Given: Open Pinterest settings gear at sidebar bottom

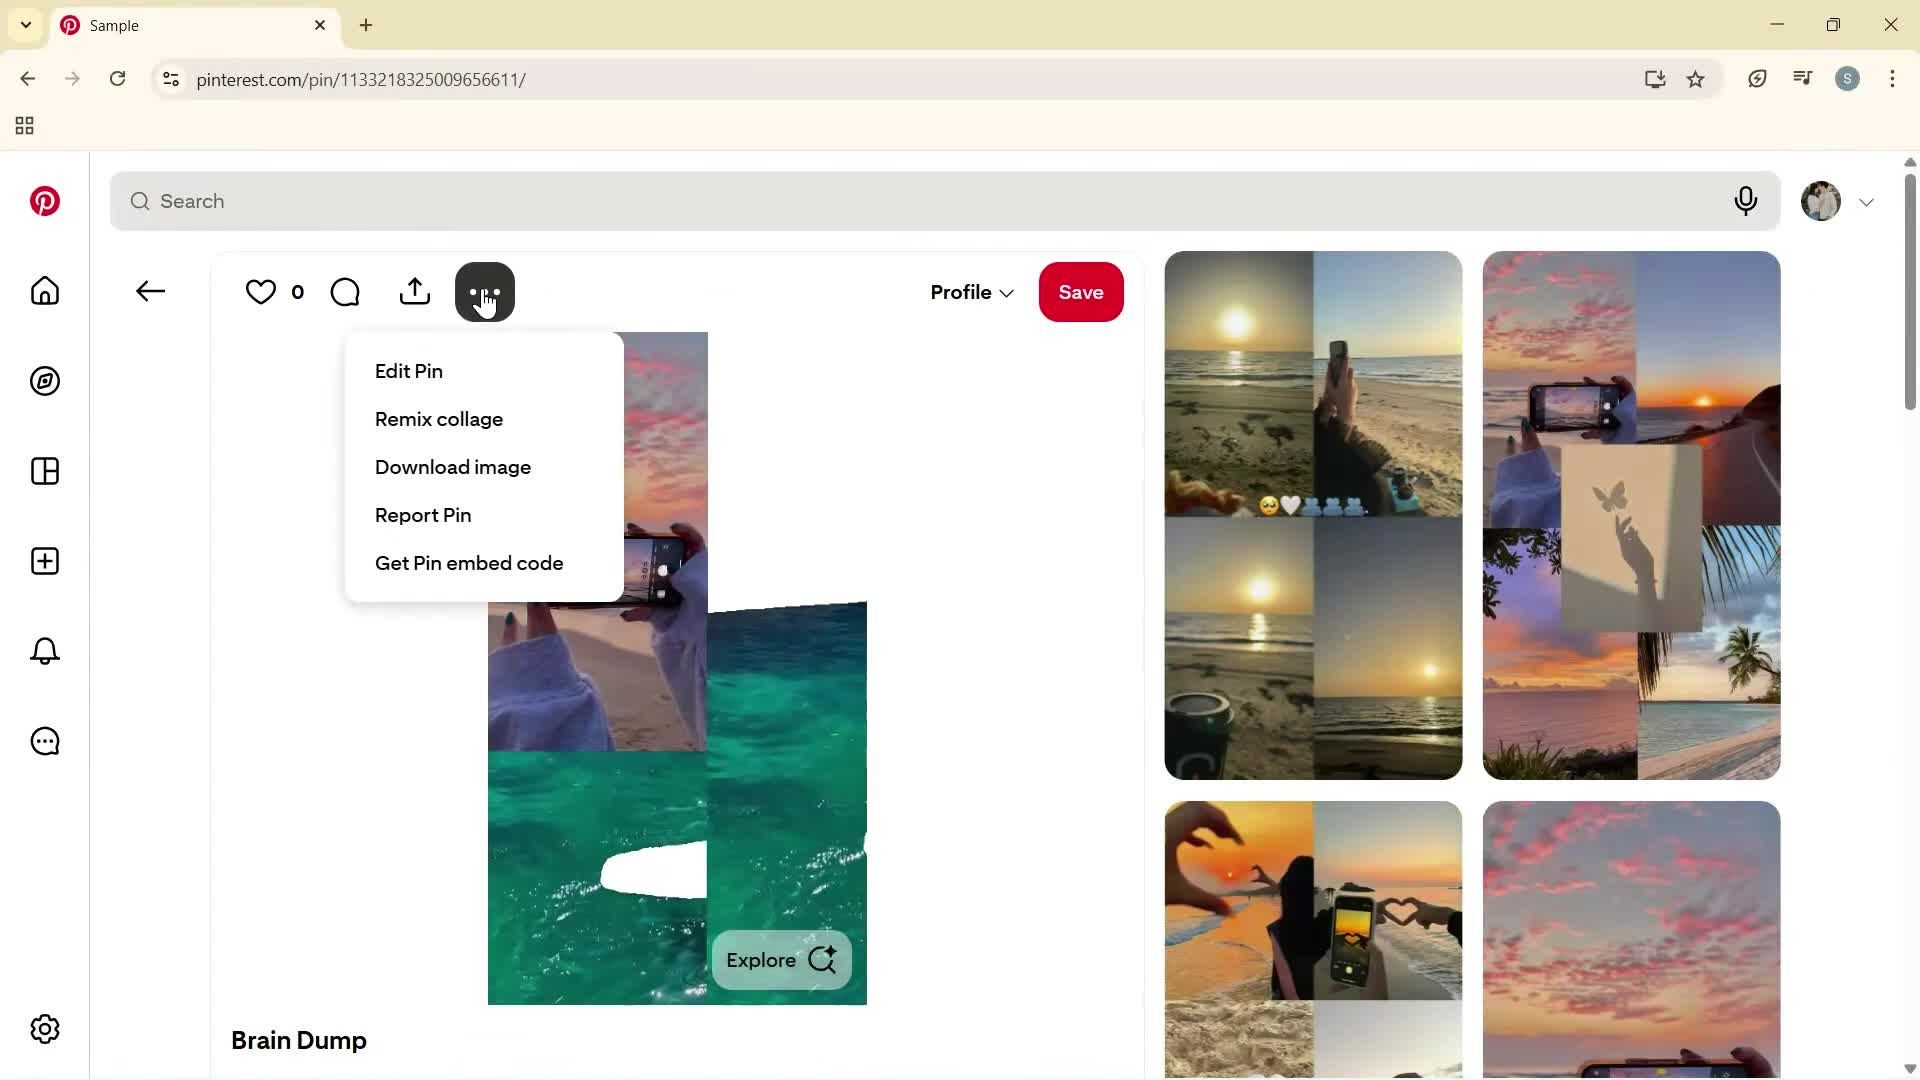Looking at the screenshot, I should point(44,1029).
